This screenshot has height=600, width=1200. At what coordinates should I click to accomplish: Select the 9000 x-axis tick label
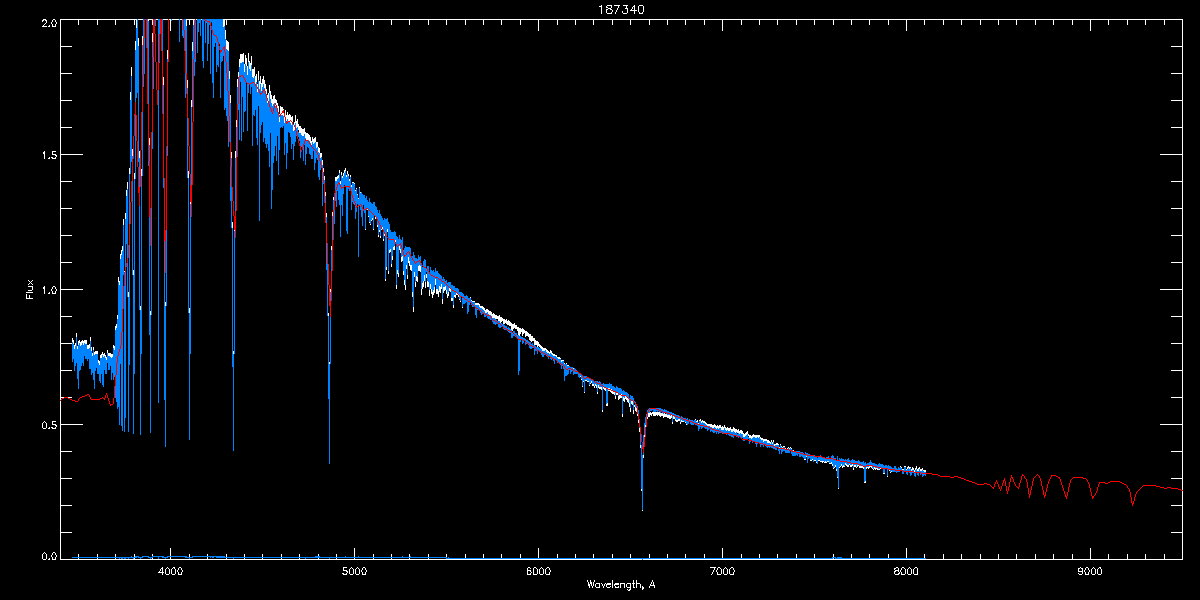pos(1090,571)
